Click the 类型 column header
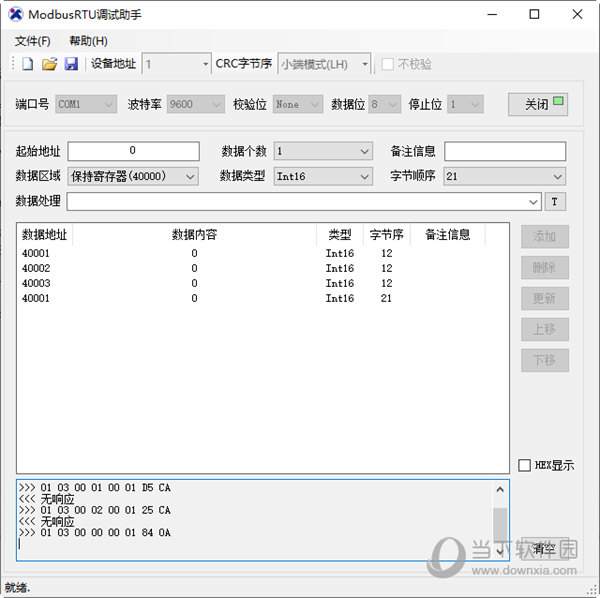Viewport: 600px width, 598px height. tap(340, 235)
